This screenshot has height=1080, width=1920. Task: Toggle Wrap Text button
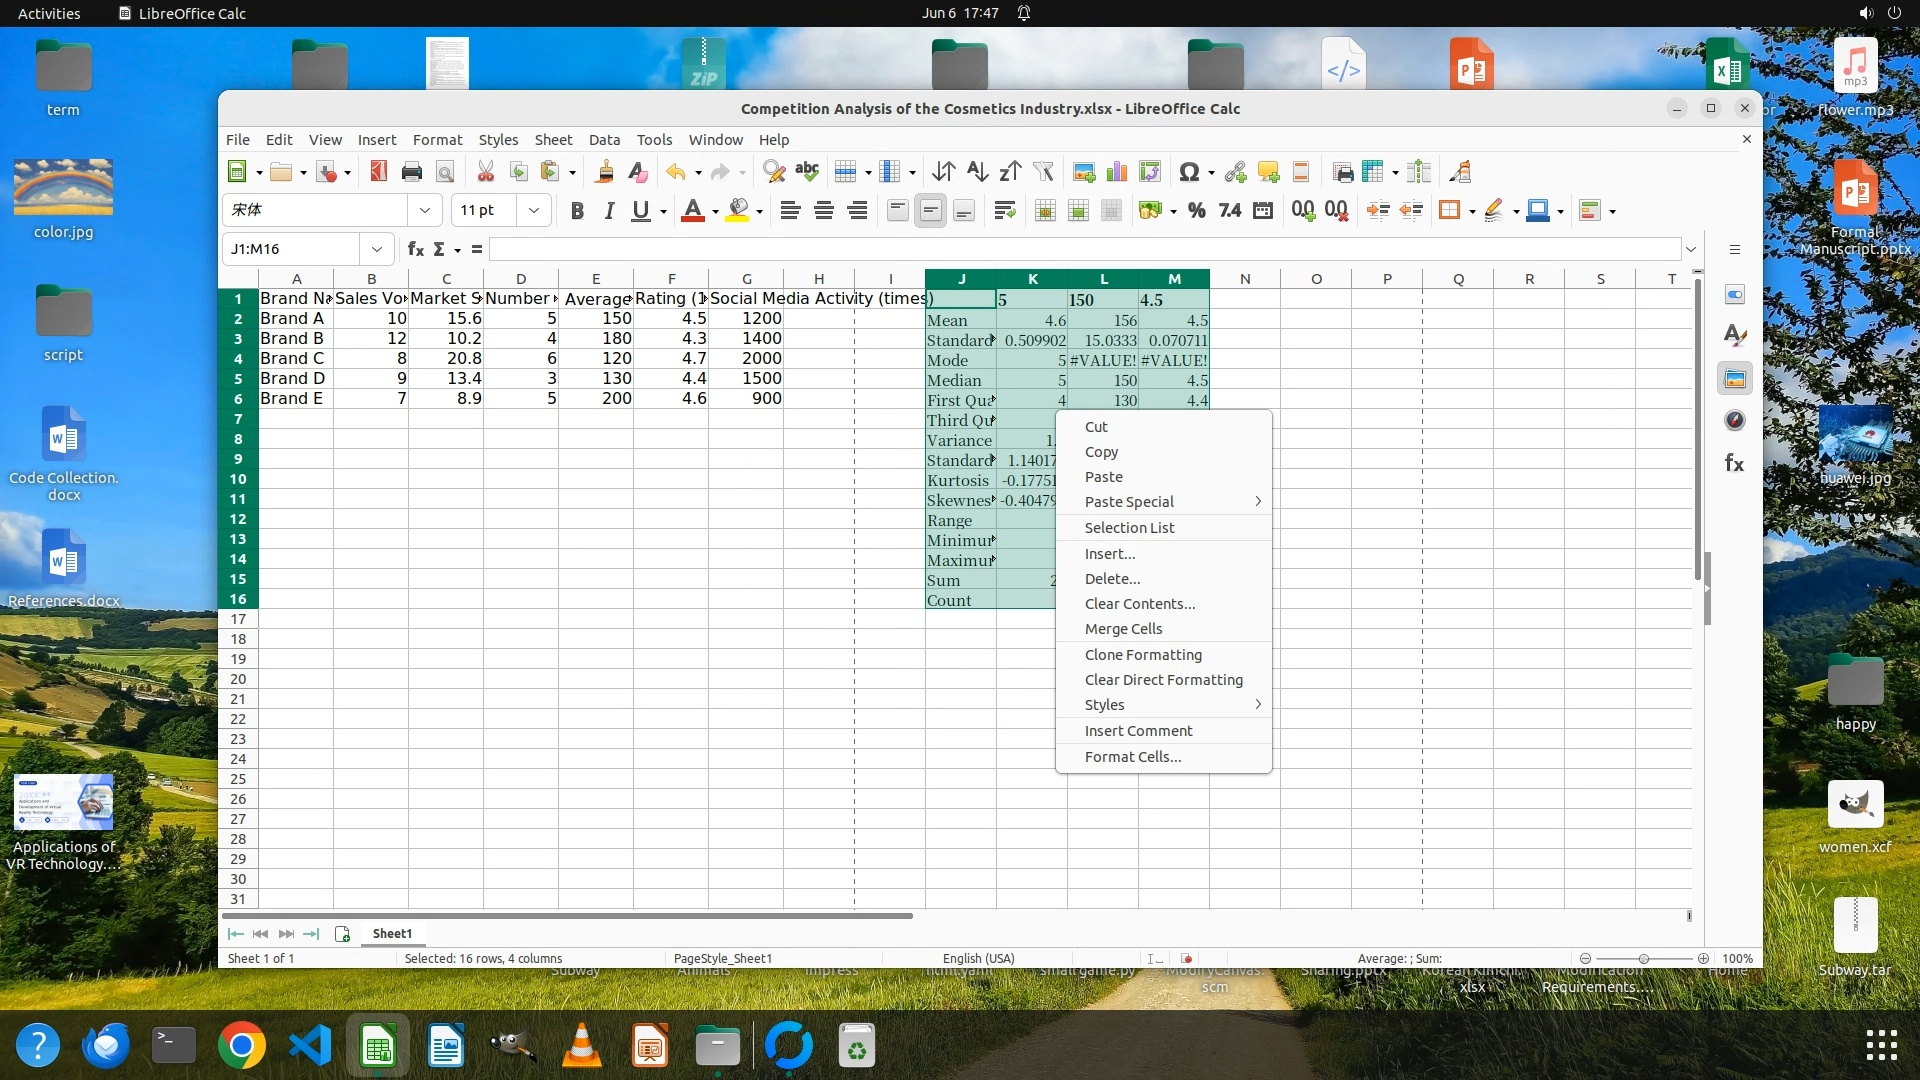[x=1004, y=211]
